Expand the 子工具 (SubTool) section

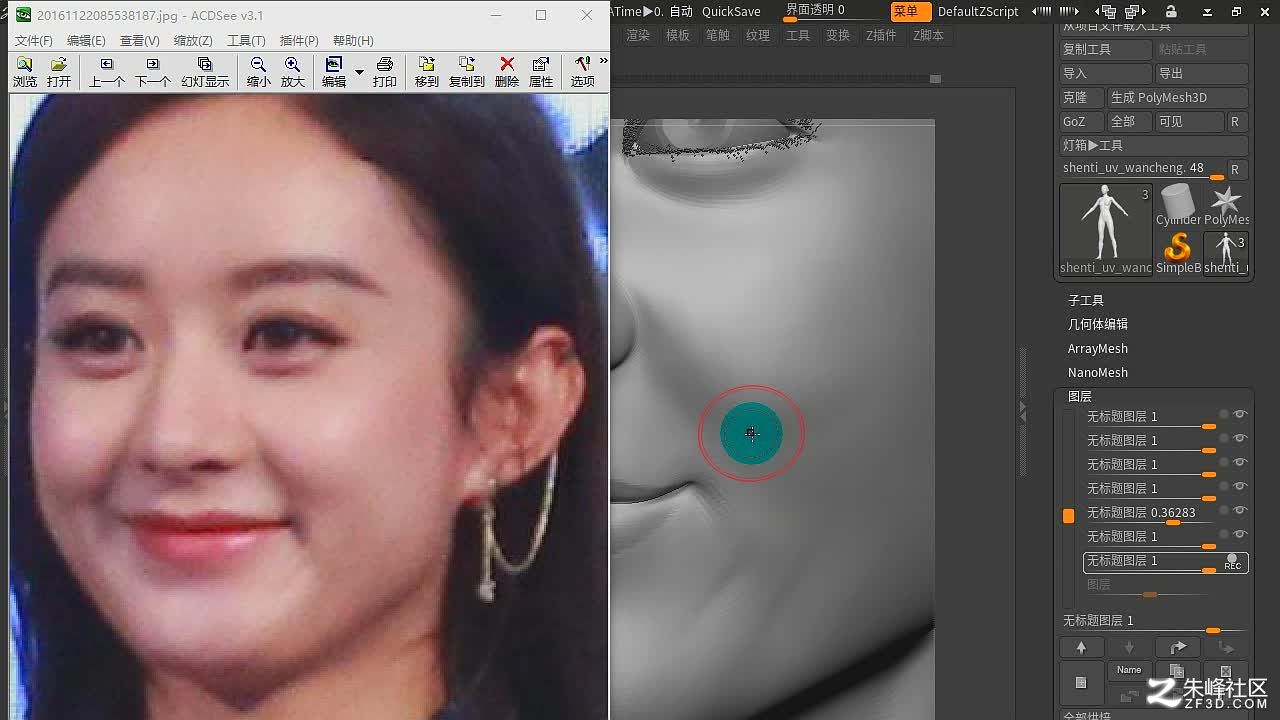[x=1085, y=300]
